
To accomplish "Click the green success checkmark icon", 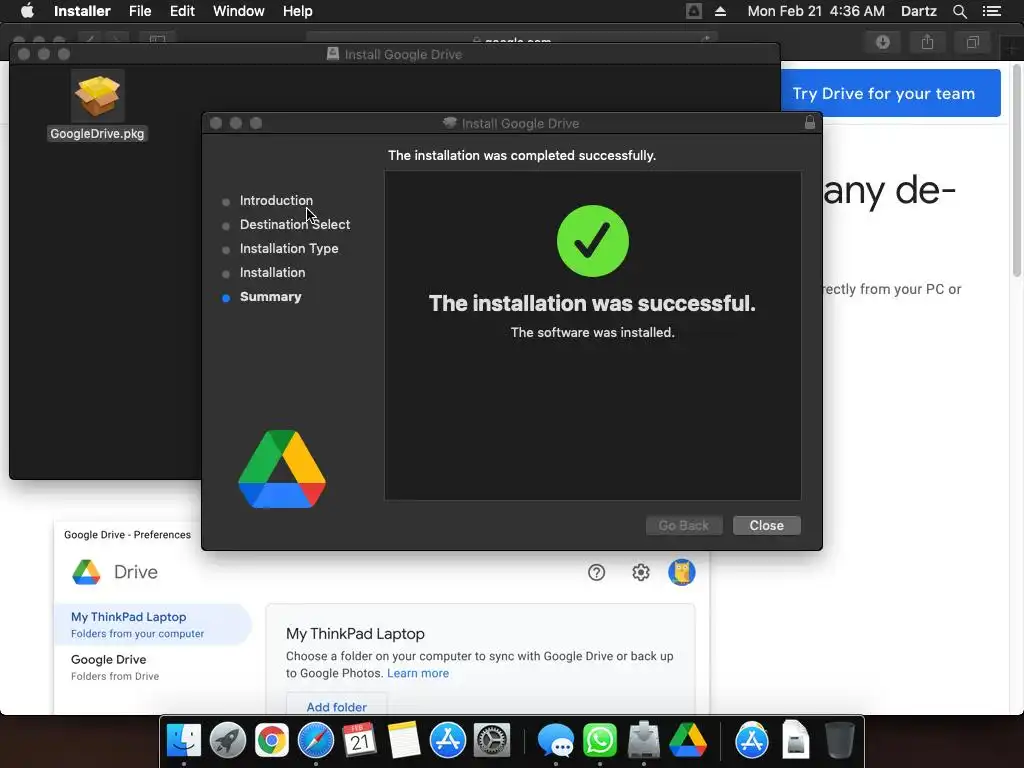I will 592,241.
